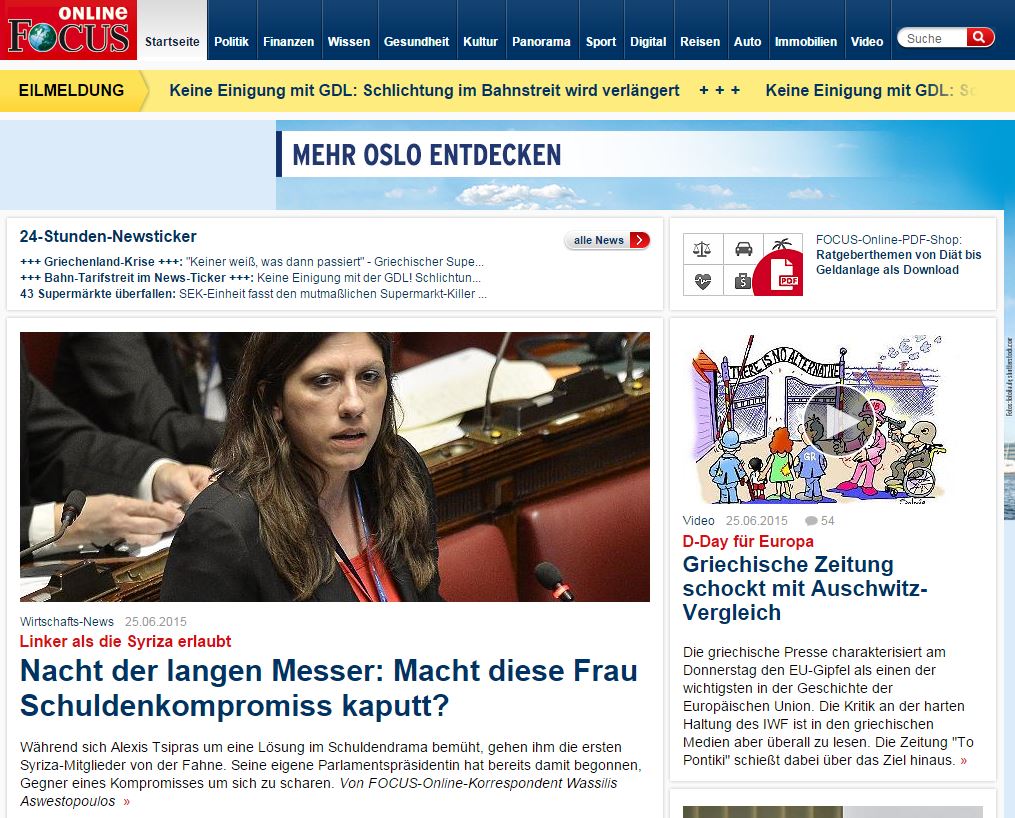Open the FOCUS Online logo homepage

(x=69, y=30)
